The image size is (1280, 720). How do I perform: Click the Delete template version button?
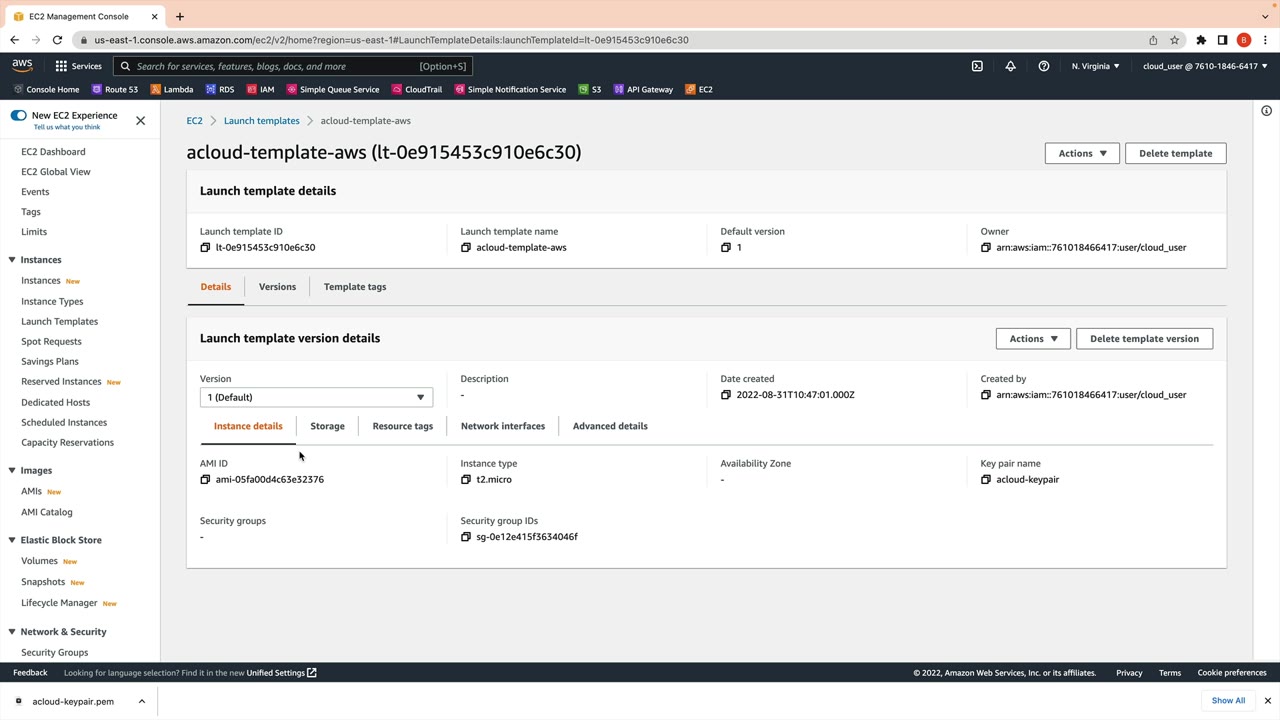tap(1144, 339)
